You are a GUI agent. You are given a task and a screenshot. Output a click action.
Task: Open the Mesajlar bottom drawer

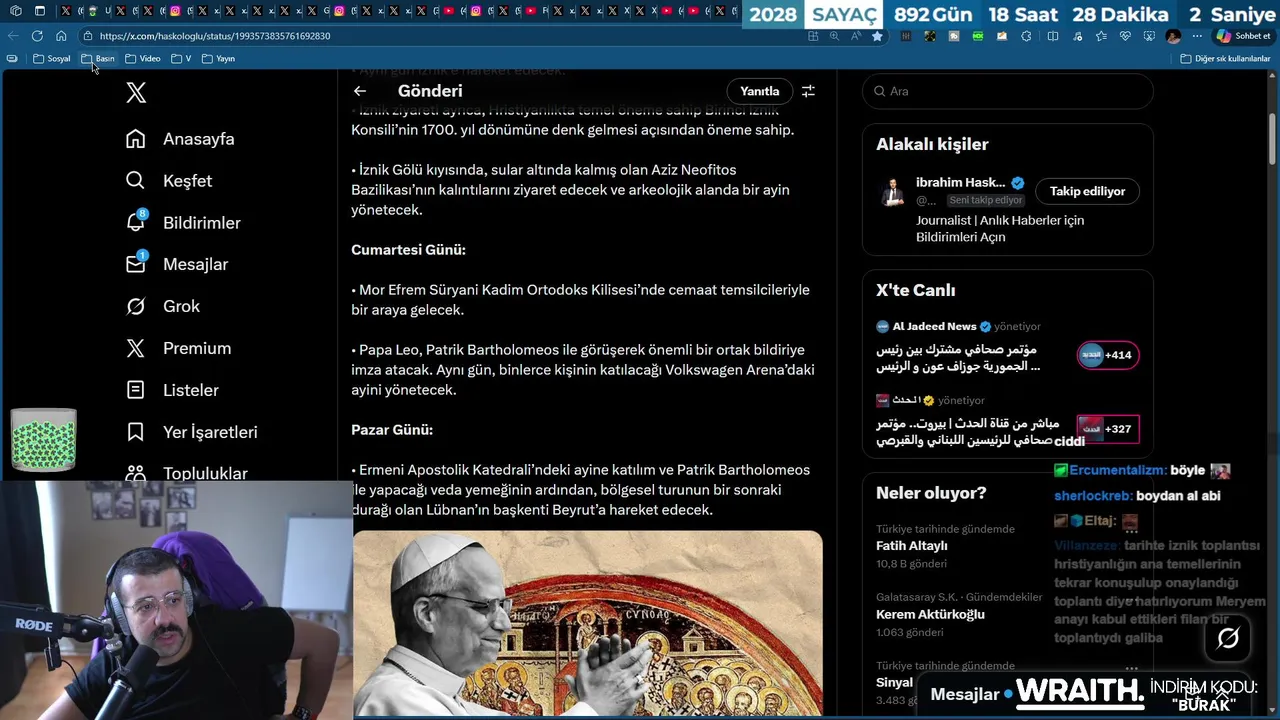pyautogui.click(x=965, y=694)
